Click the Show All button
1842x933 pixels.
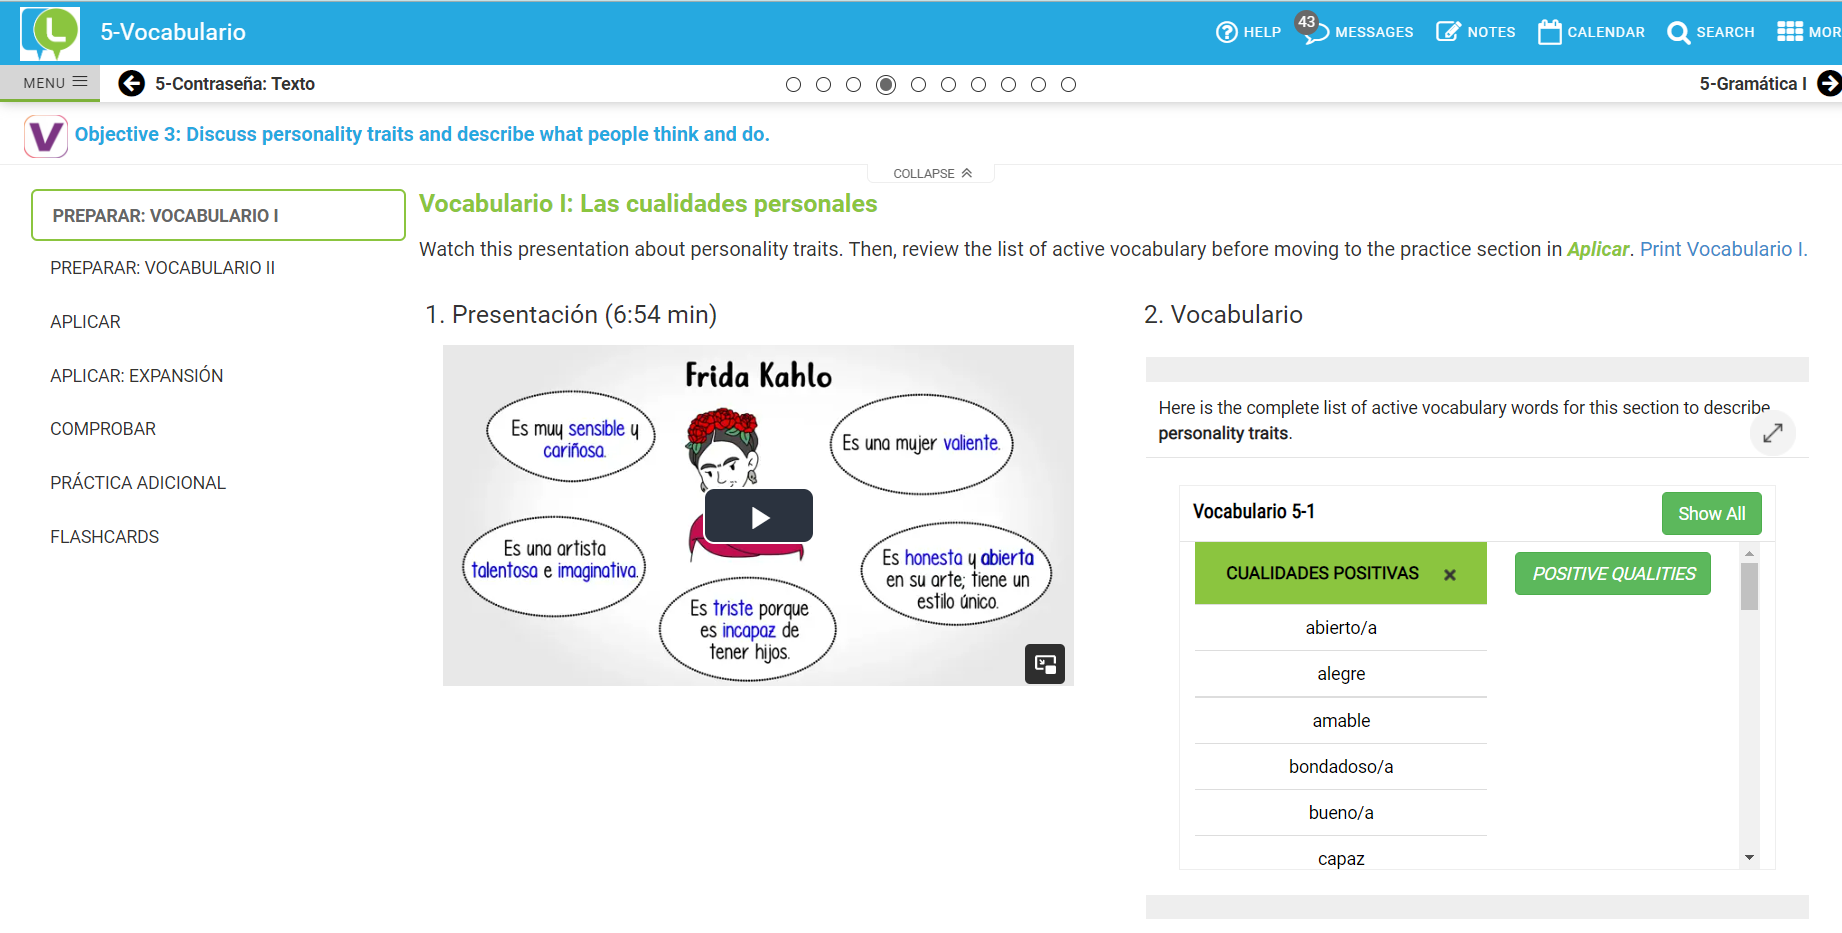pyautogui.click(x=1711, y=513)
